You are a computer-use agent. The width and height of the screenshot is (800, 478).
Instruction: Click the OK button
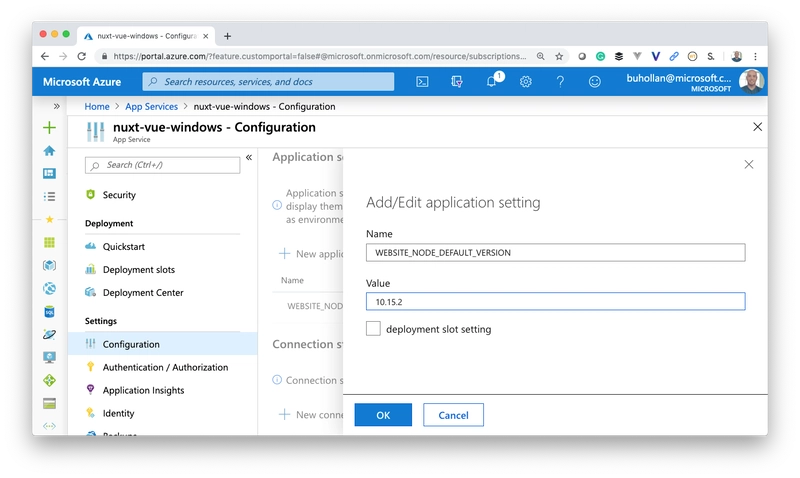click(383, 415)
